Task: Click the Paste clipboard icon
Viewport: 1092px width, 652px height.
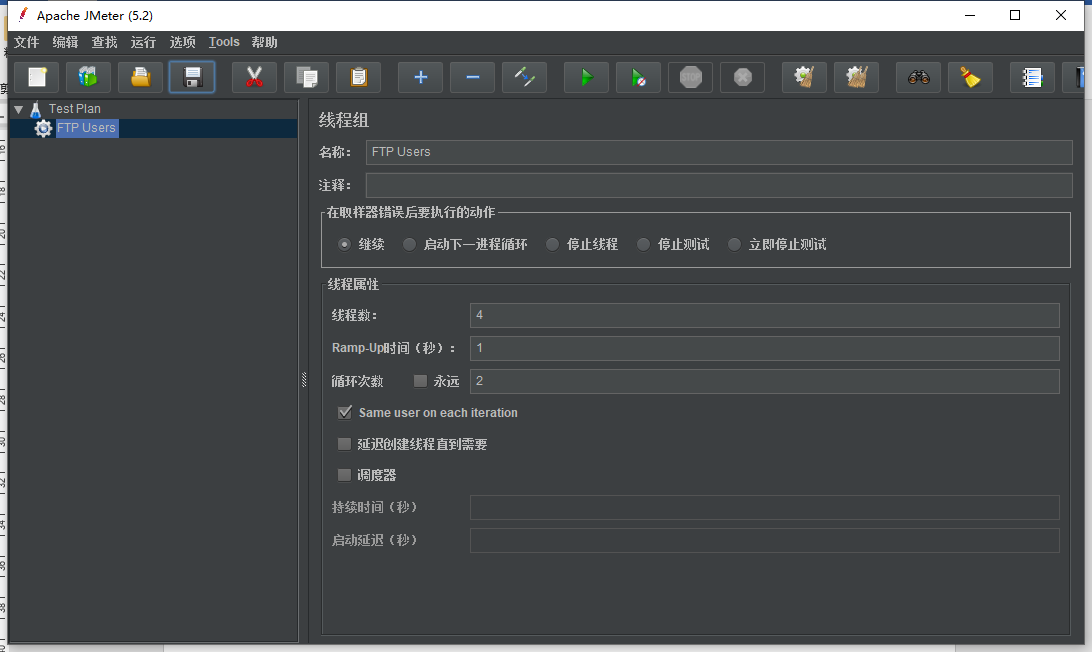Action: tap(359, 77)
